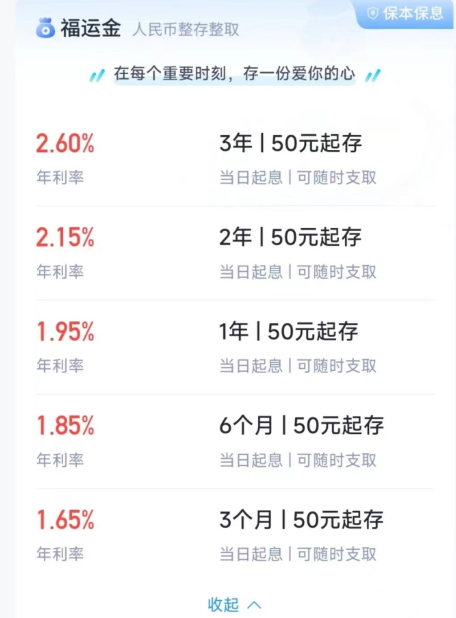
Task: Open the 福运金 product title
Action: point(90,28)
